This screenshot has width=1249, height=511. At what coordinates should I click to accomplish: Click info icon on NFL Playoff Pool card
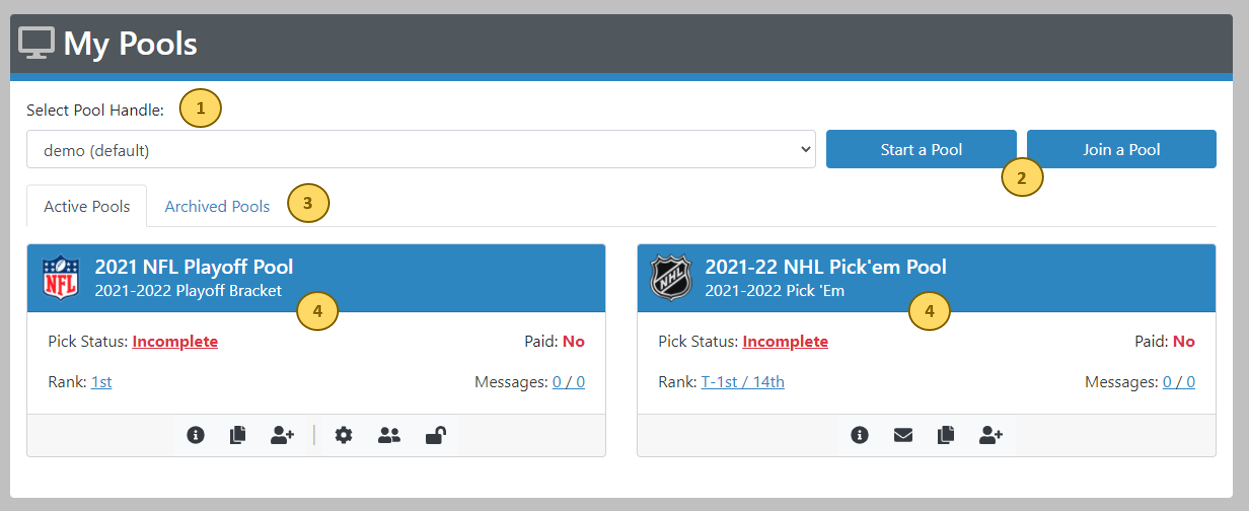click(x=196, y=436)
